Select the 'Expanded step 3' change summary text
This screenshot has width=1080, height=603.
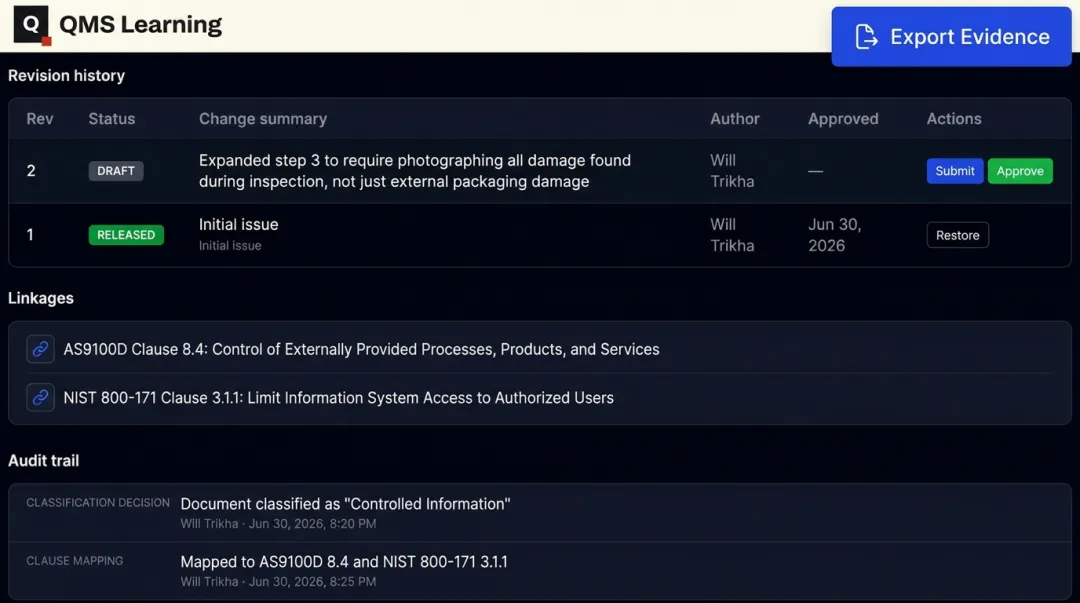(415, 171)
